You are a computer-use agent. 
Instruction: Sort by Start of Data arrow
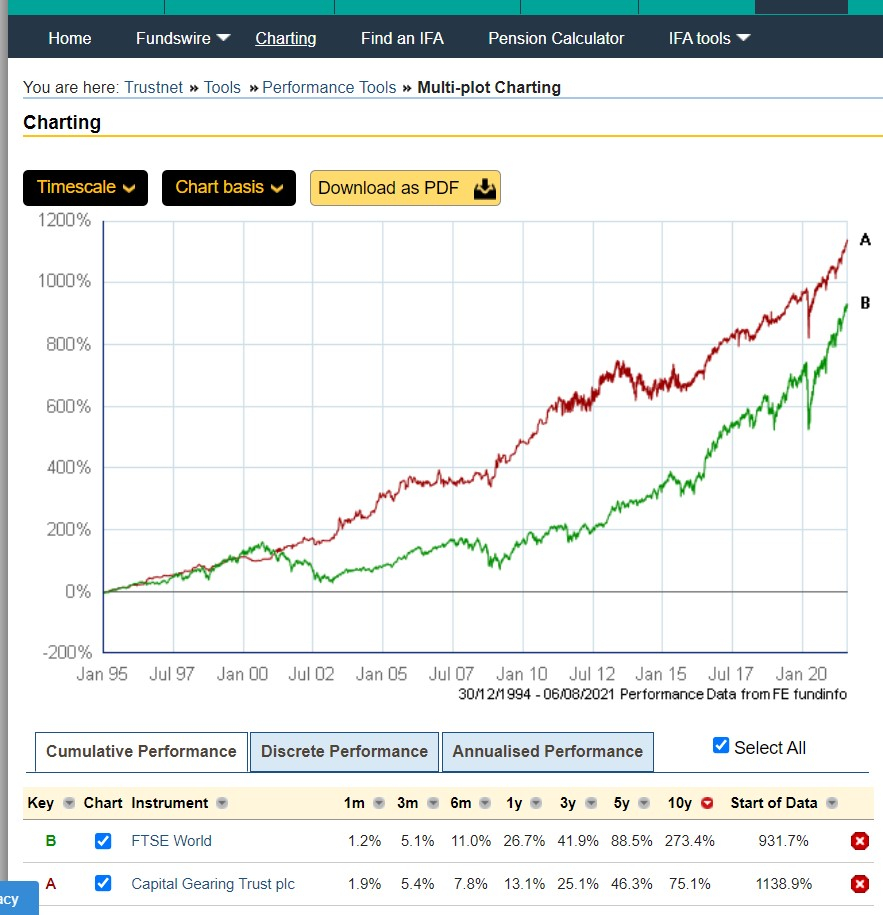point(832,803)
